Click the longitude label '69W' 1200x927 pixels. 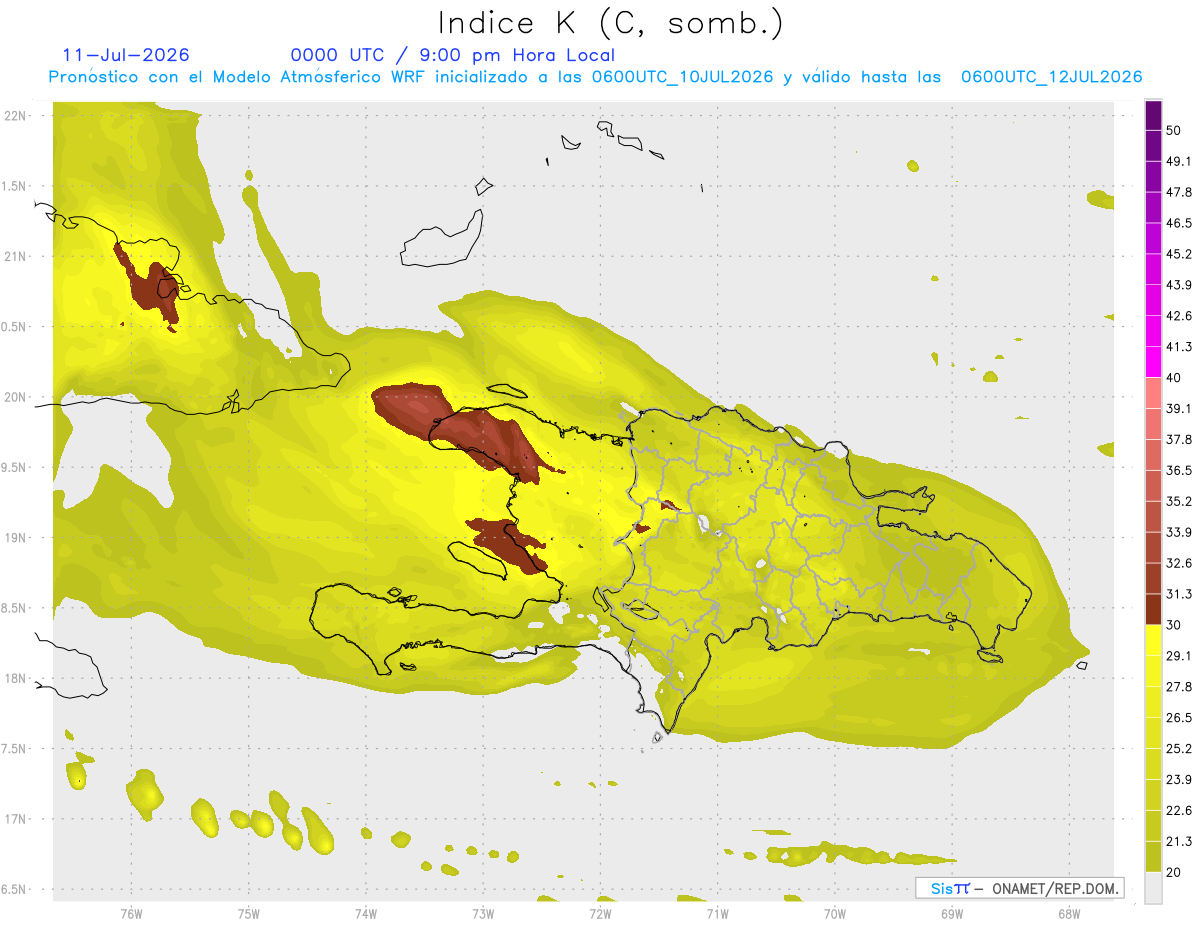tap(951, 913)
